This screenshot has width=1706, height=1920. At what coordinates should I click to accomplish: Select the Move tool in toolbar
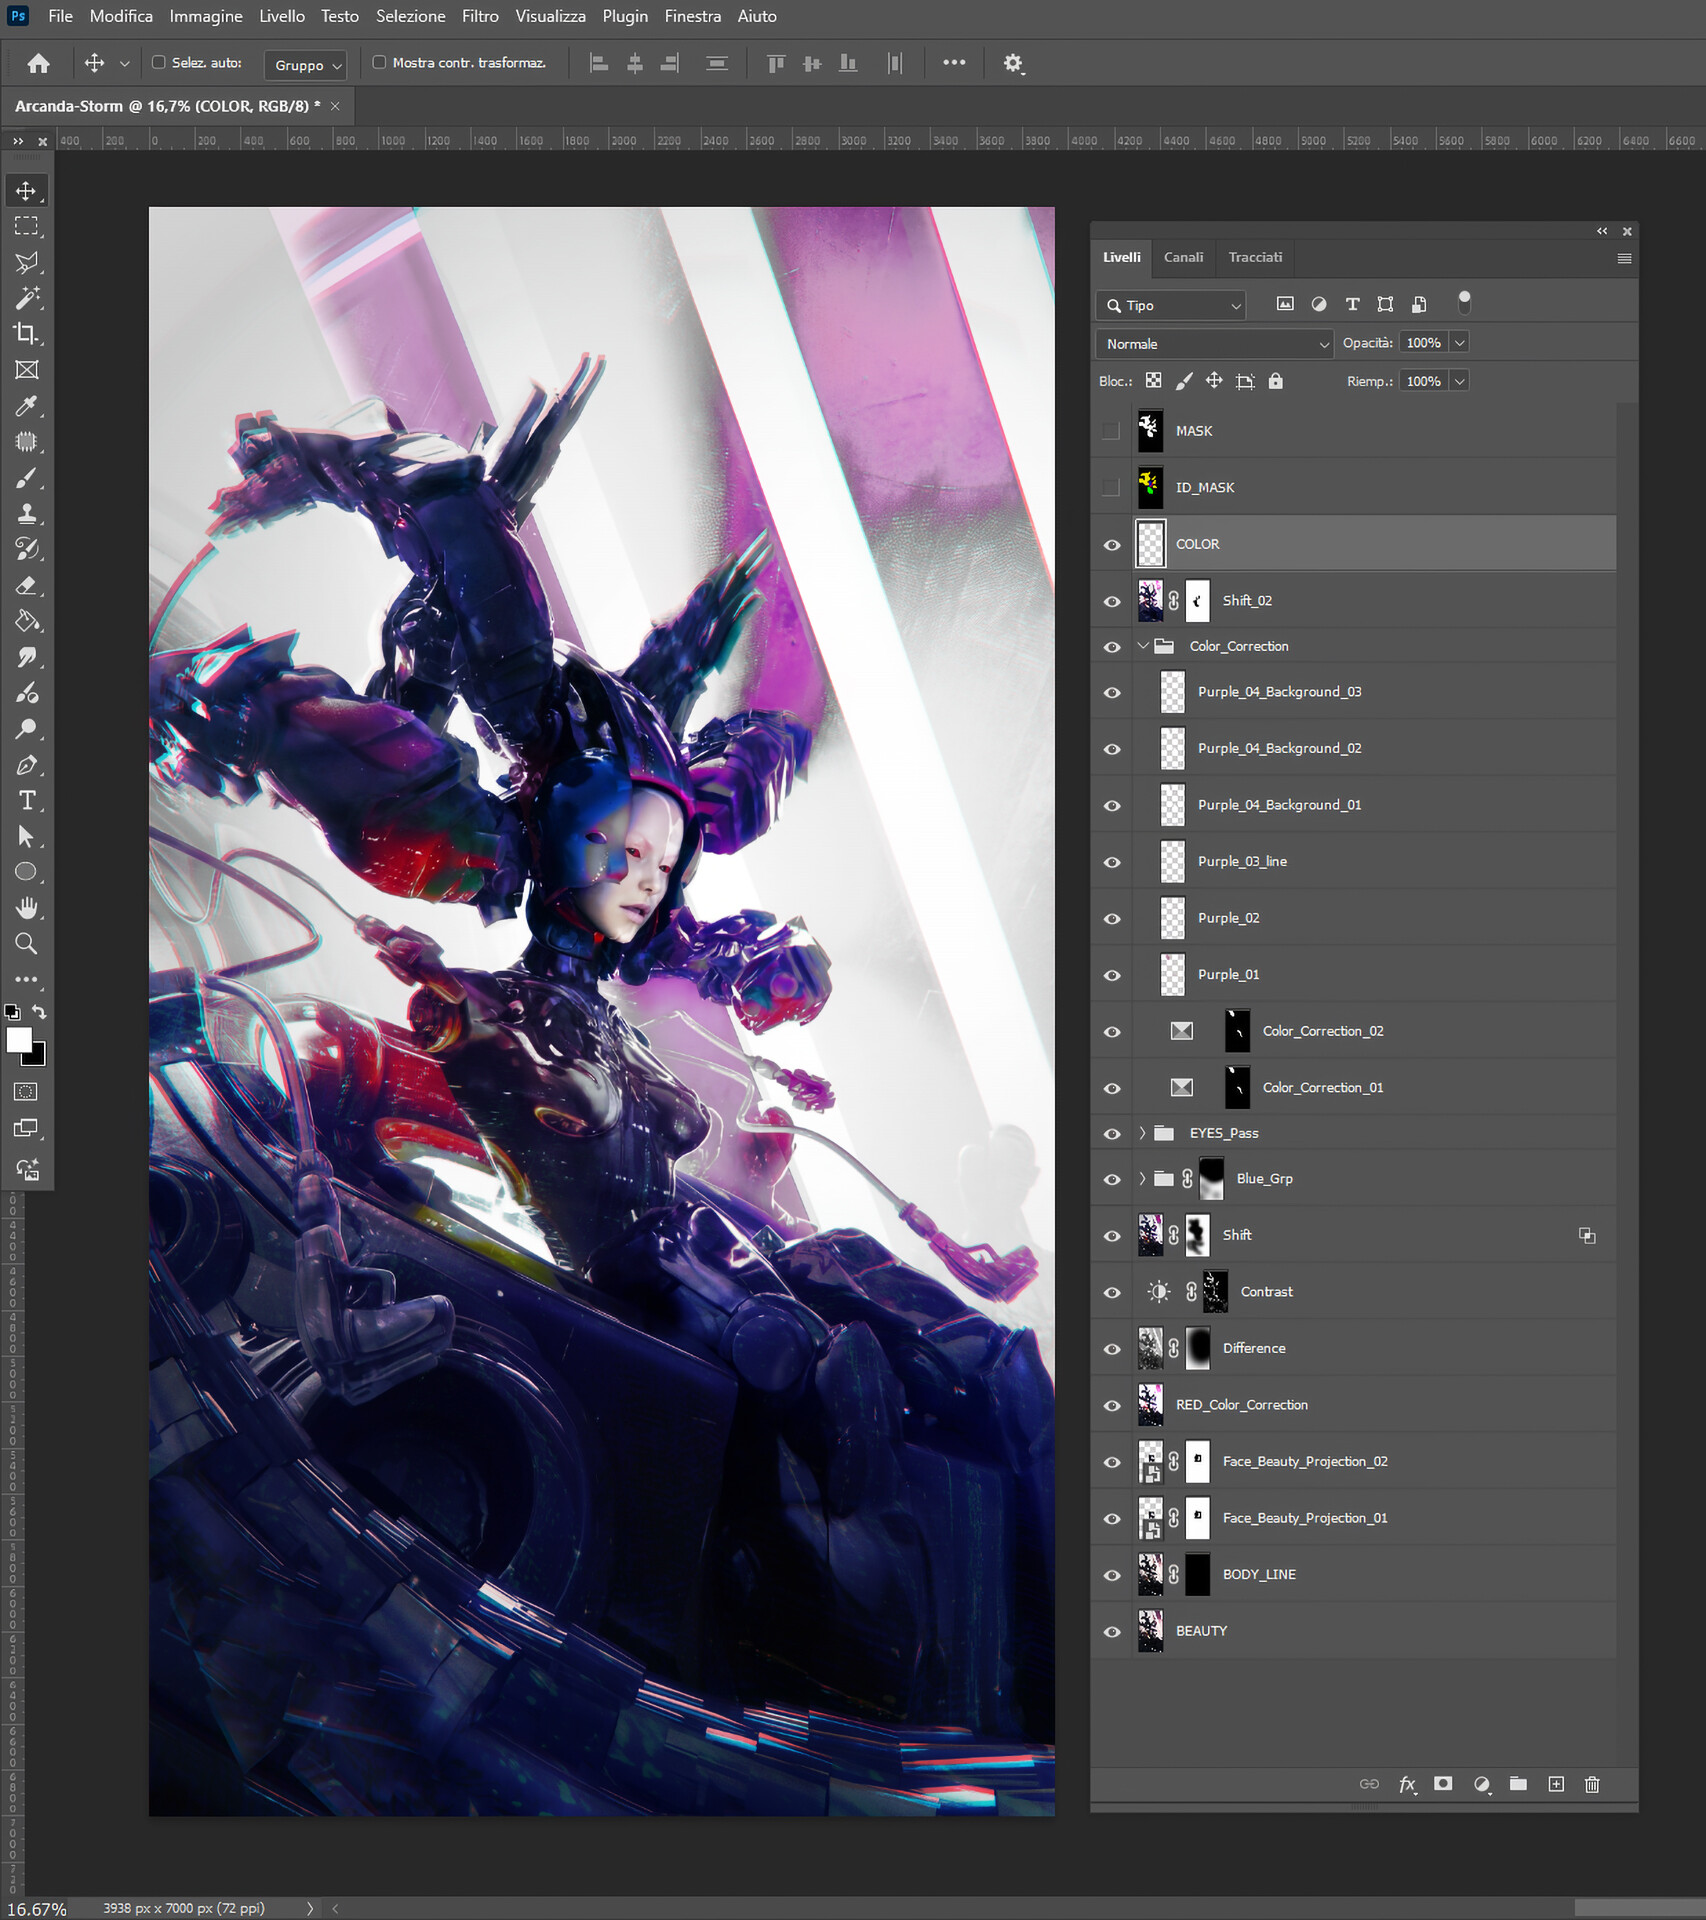pos(27,191)
